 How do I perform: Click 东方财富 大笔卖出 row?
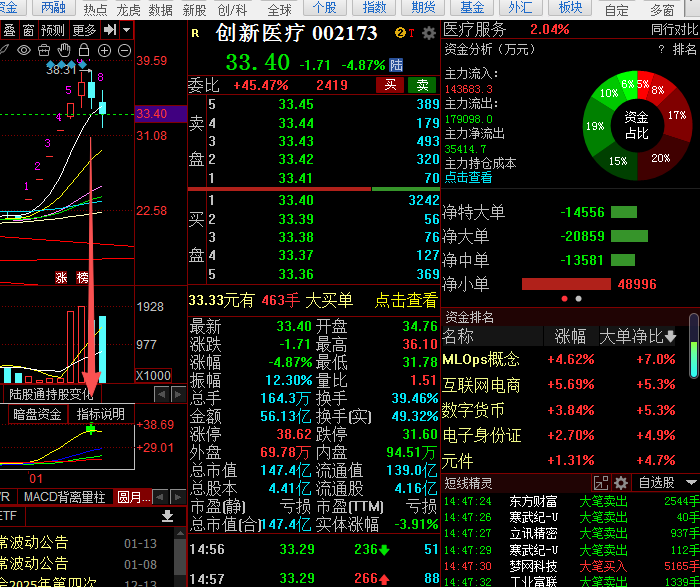click(x=571, y=502)
